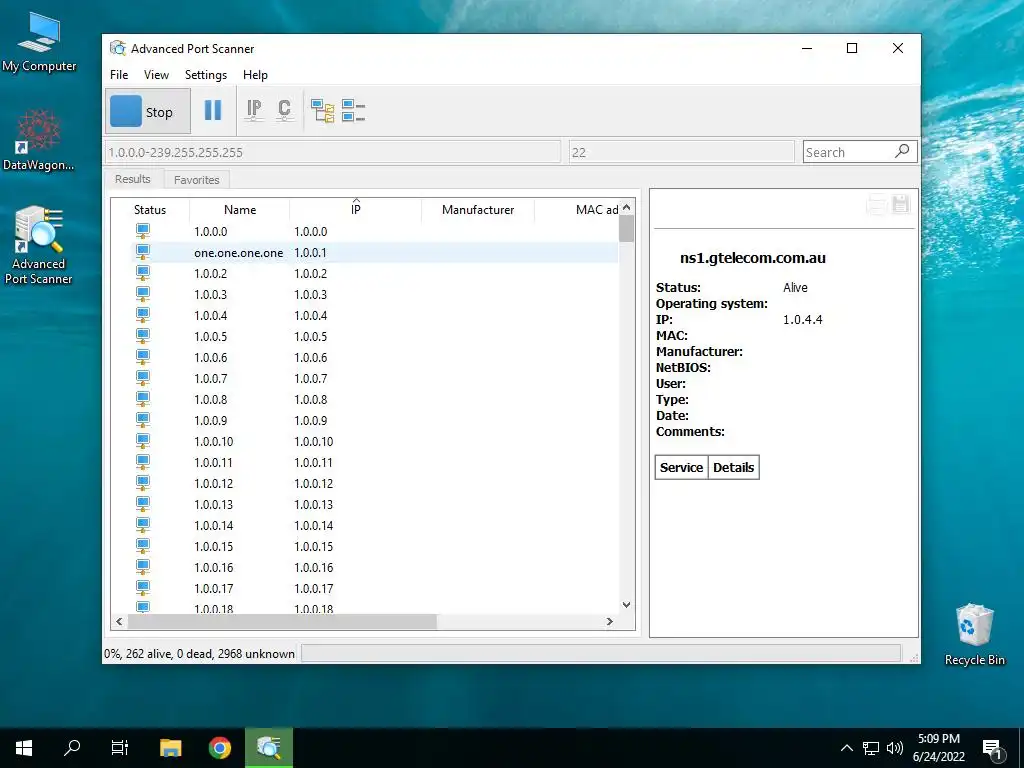Sort by the Manufacturer column header
The image size is (1024, 768).
tap(477, 210)
